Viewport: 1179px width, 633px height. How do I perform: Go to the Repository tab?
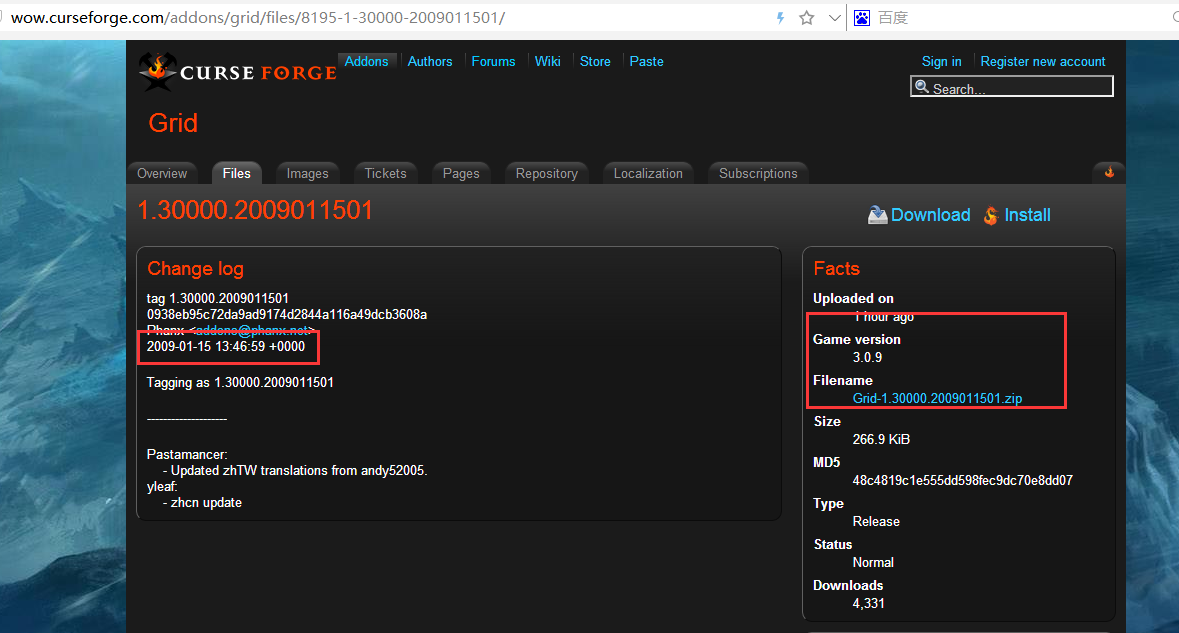546,173
